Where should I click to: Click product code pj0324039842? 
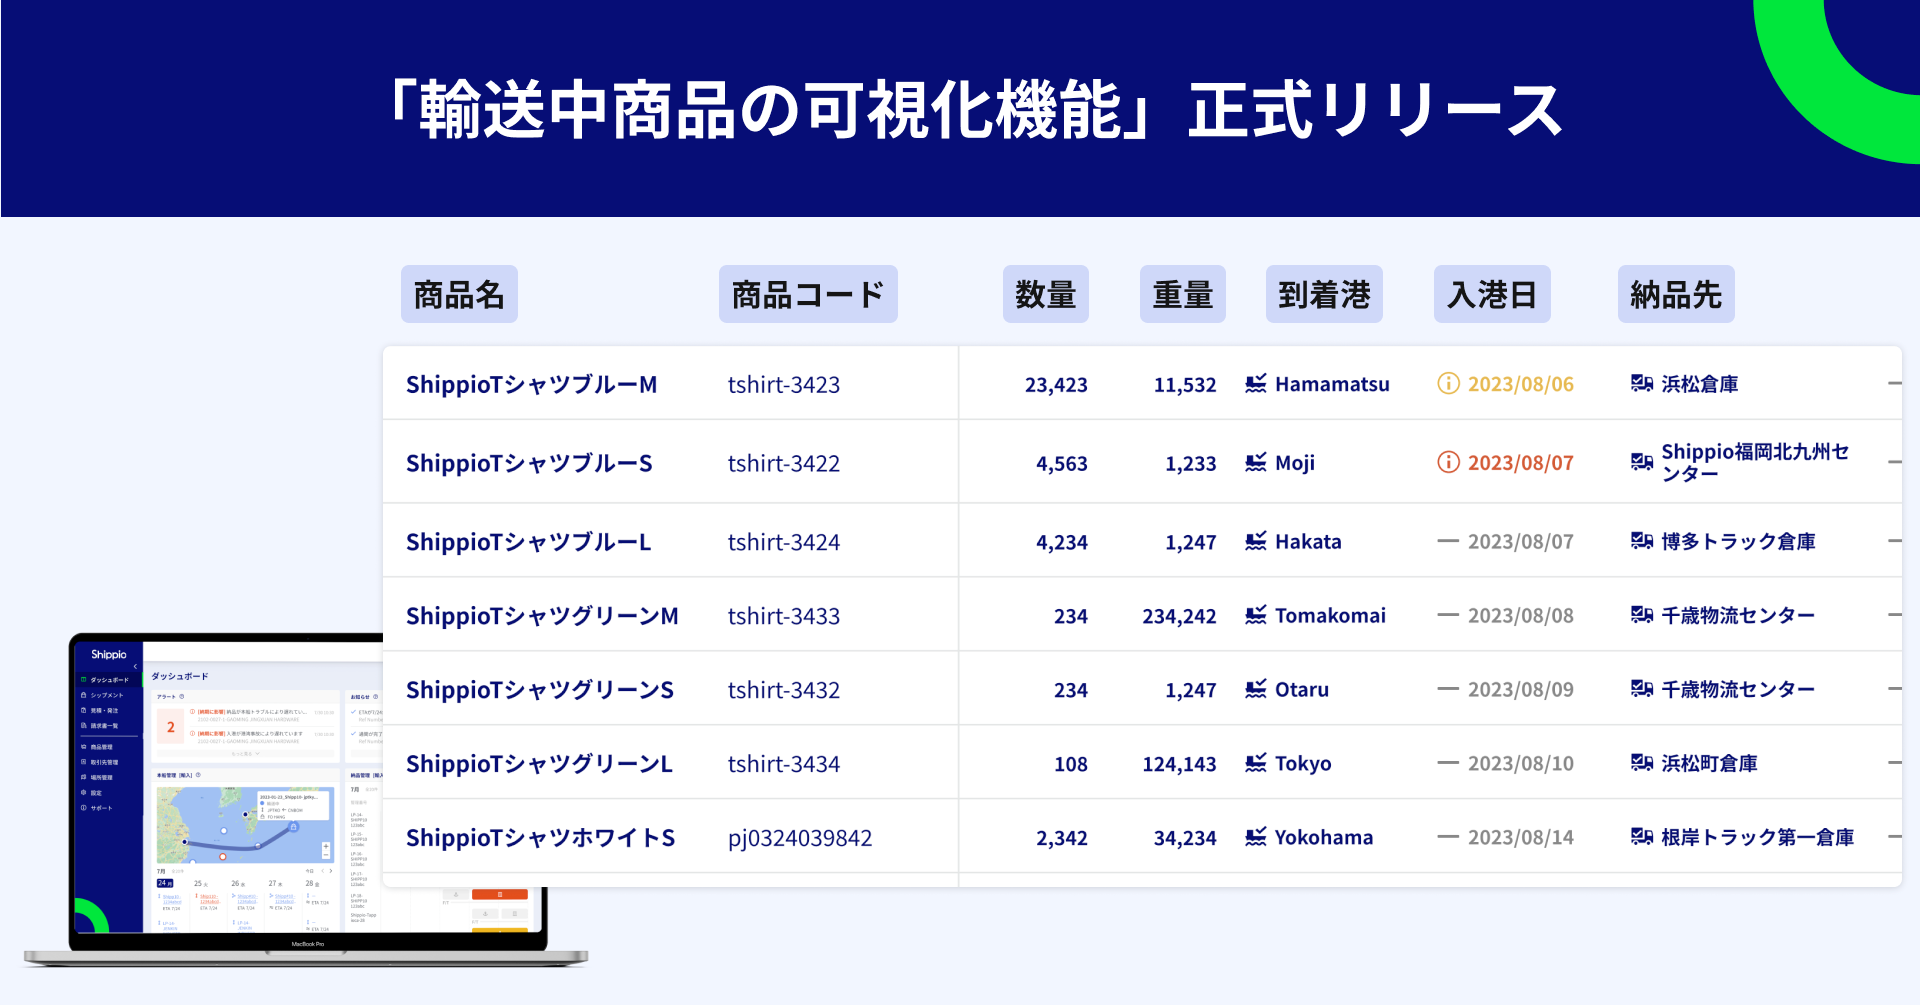pos(800,839)
